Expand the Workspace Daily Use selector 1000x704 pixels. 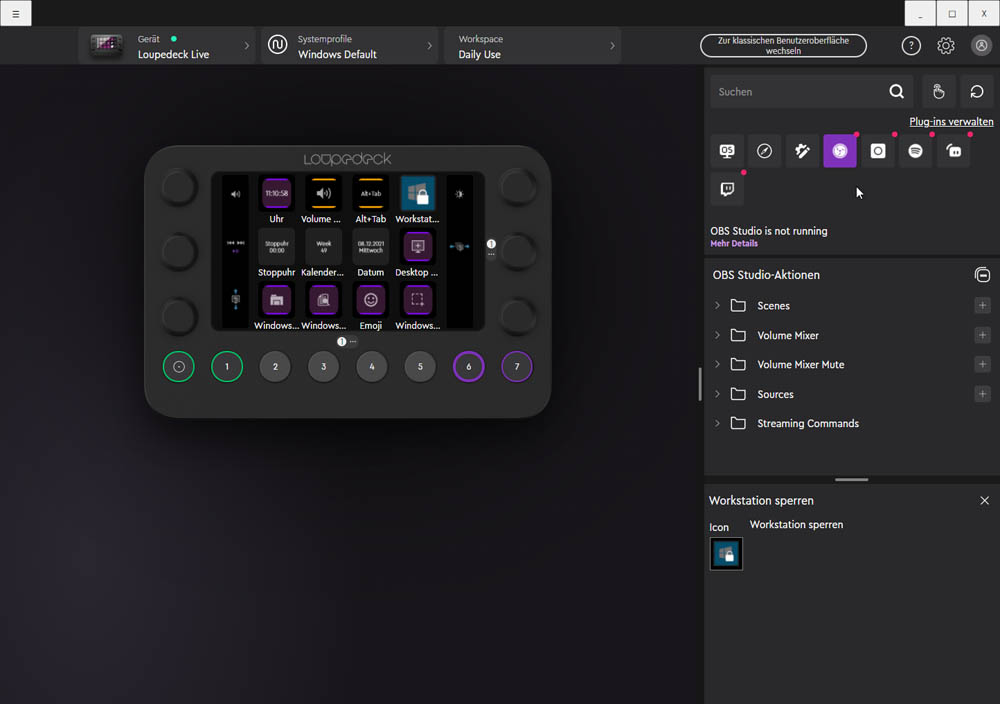[x=533, y=46]
